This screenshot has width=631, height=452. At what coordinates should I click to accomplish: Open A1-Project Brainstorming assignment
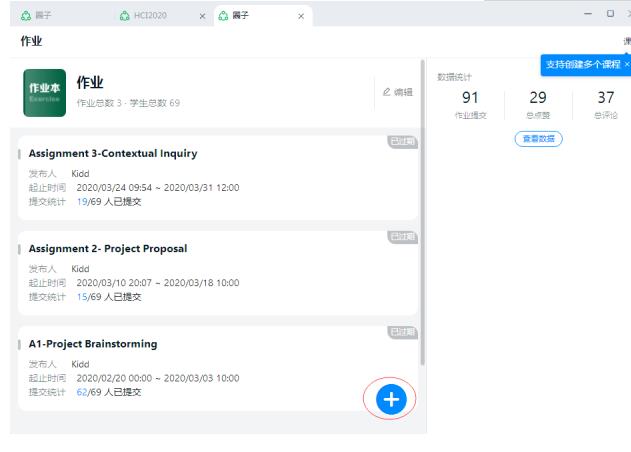click(x=93, y=344)
